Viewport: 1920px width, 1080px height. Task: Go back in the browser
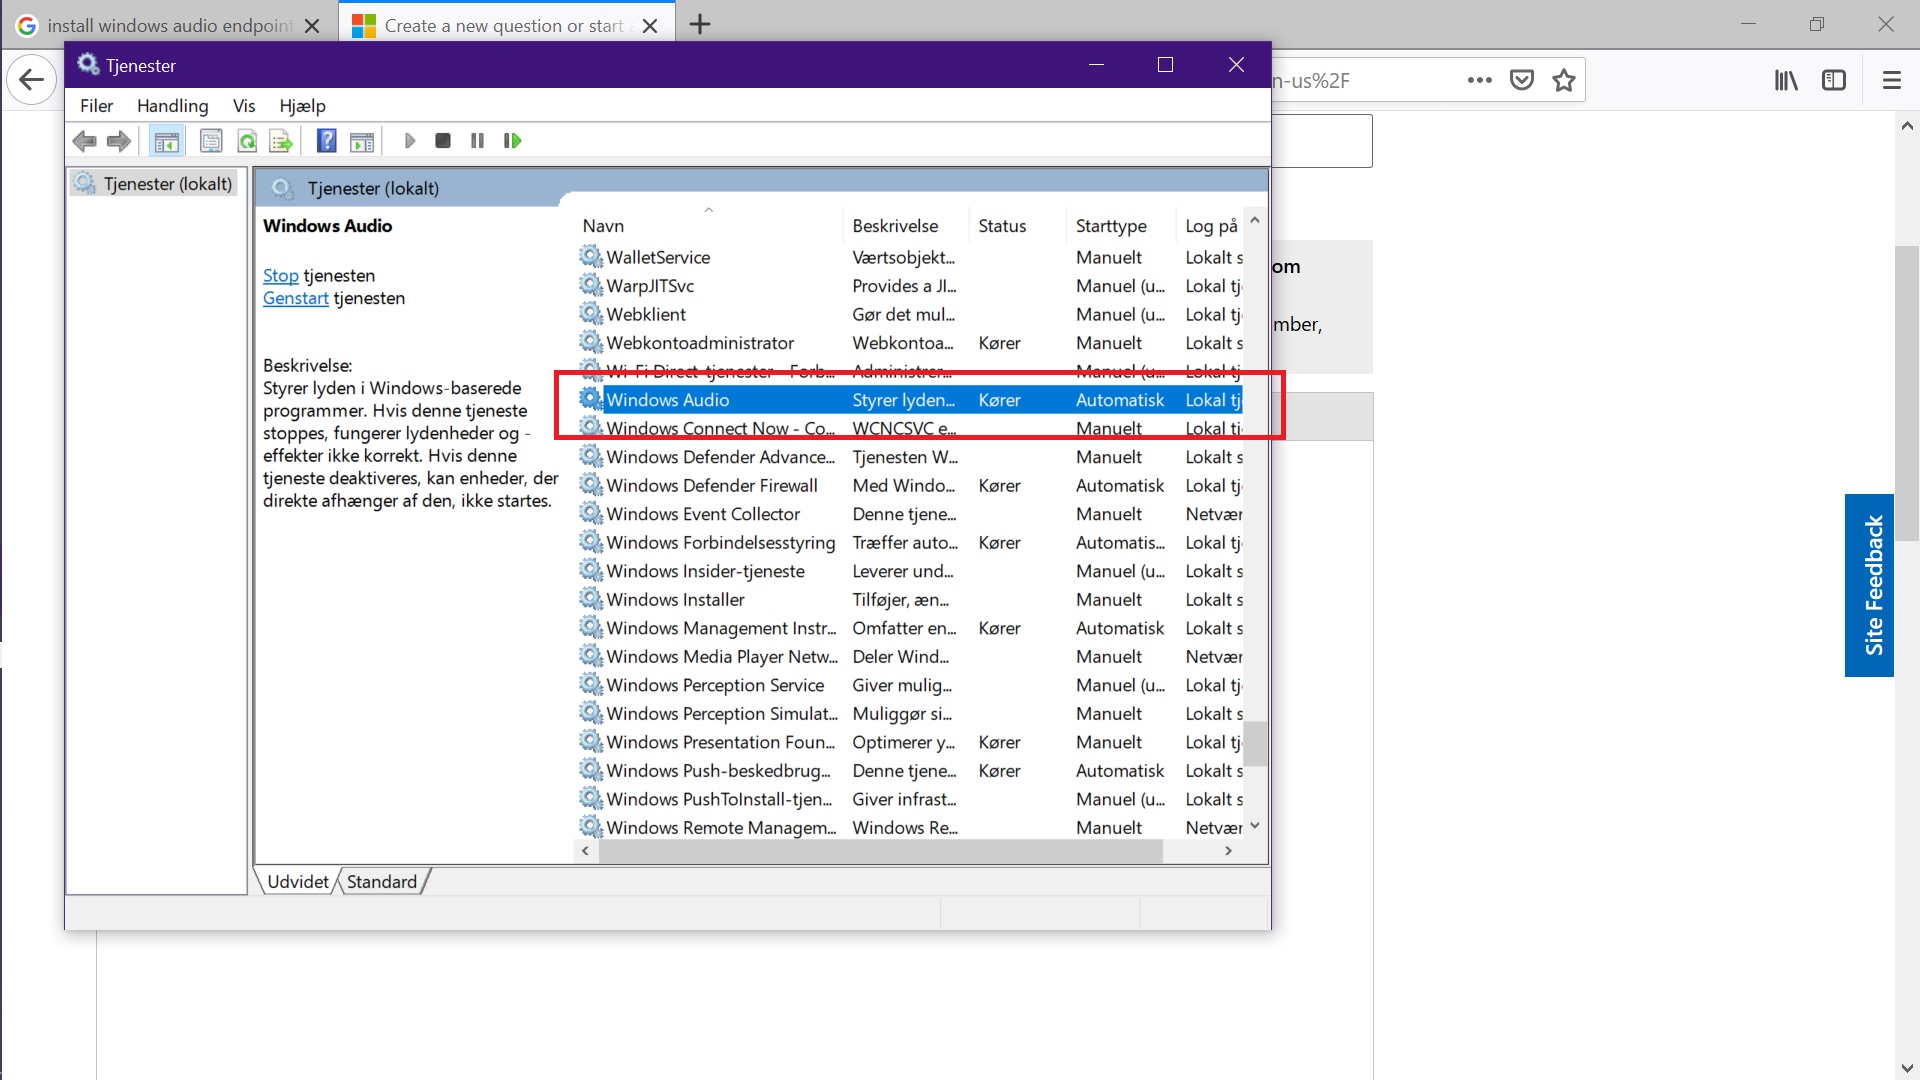[x=31, y=80]
